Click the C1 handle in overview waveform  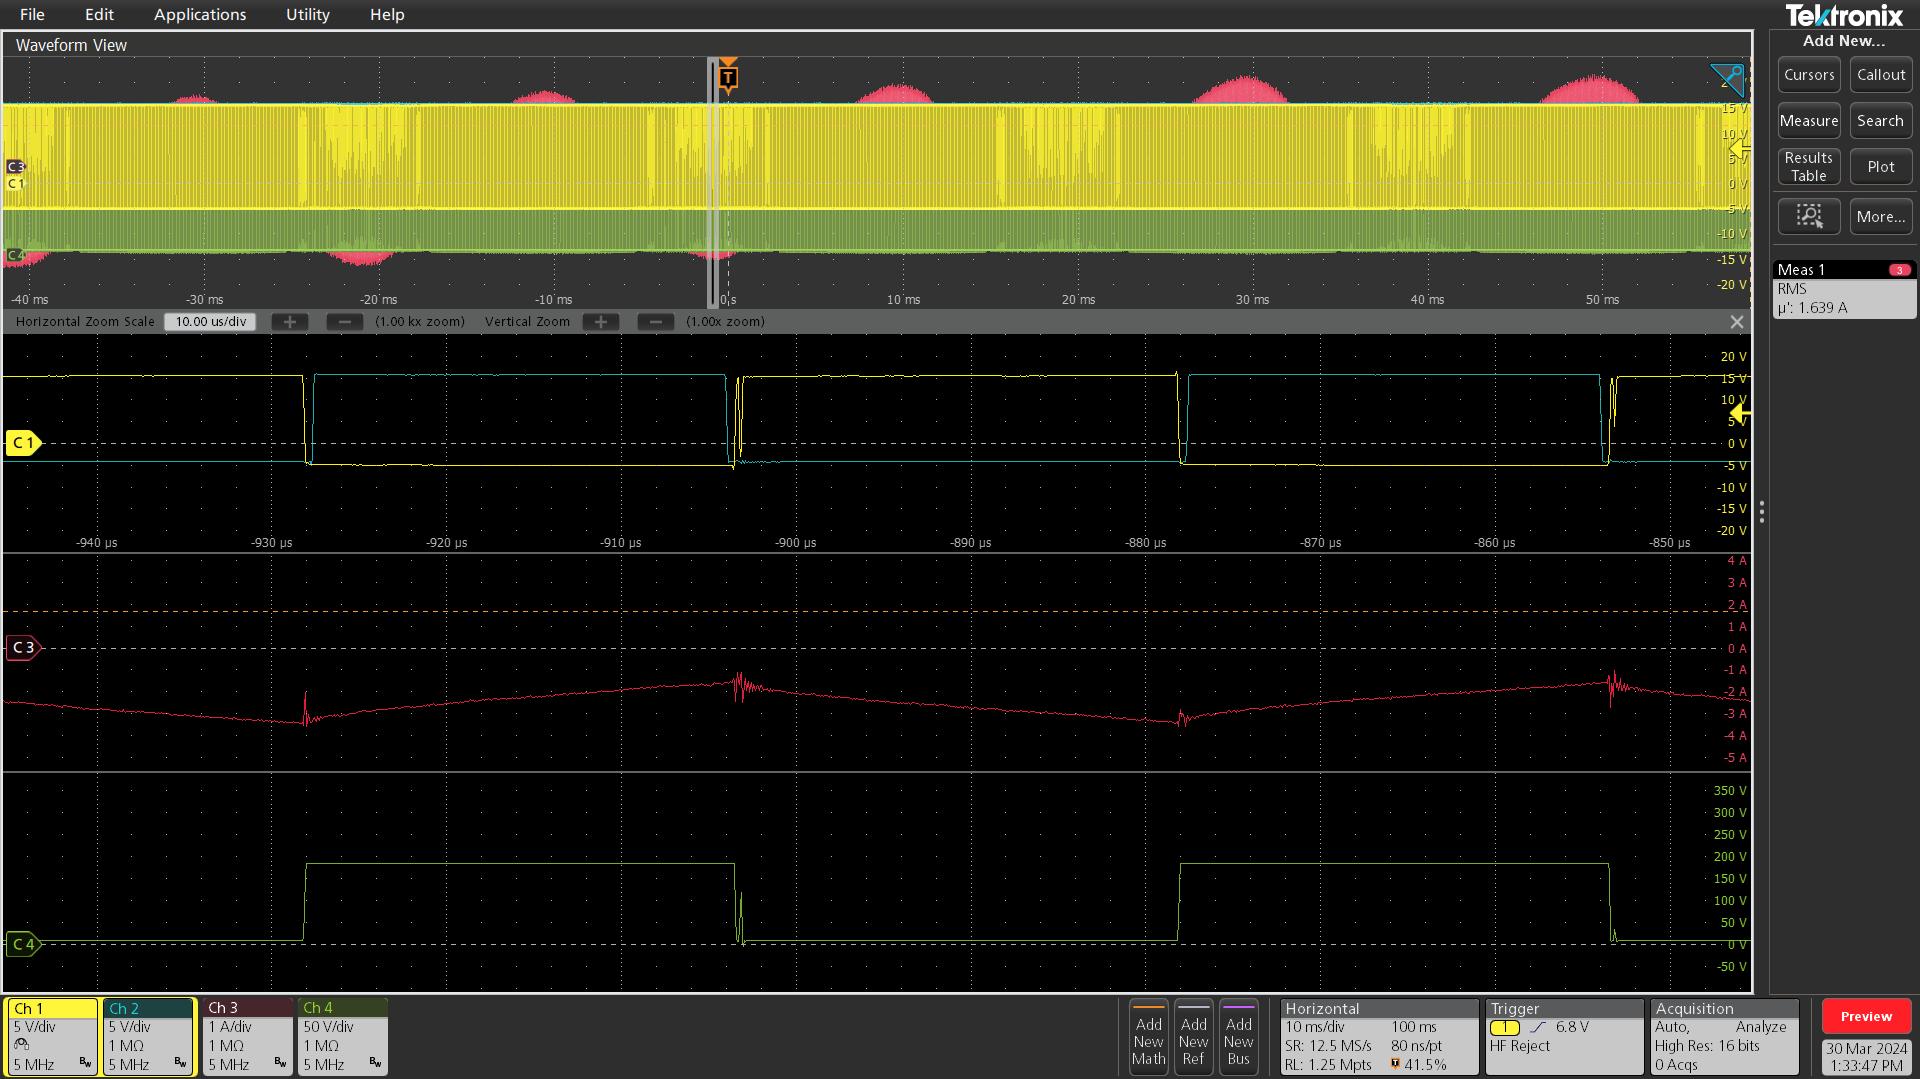click(15, 184)
